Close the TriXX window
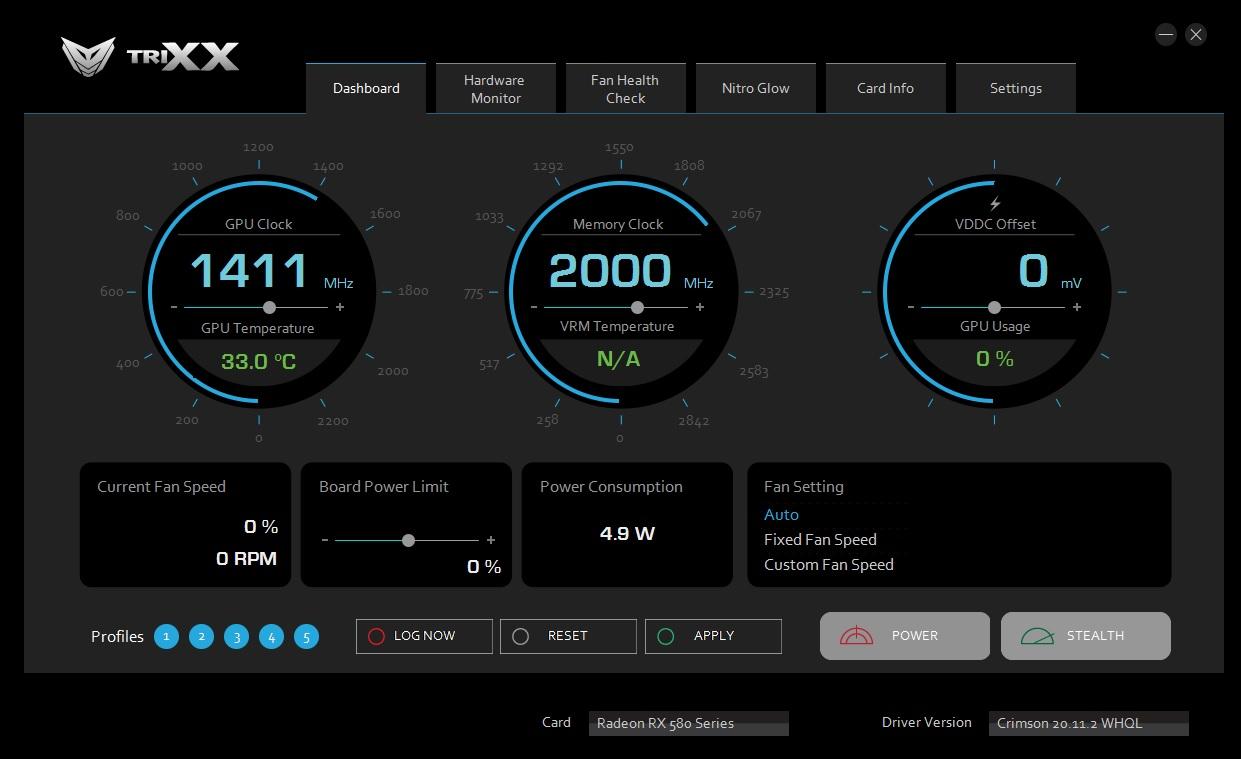1241x759 pixels. click(x=1196, y=34)
